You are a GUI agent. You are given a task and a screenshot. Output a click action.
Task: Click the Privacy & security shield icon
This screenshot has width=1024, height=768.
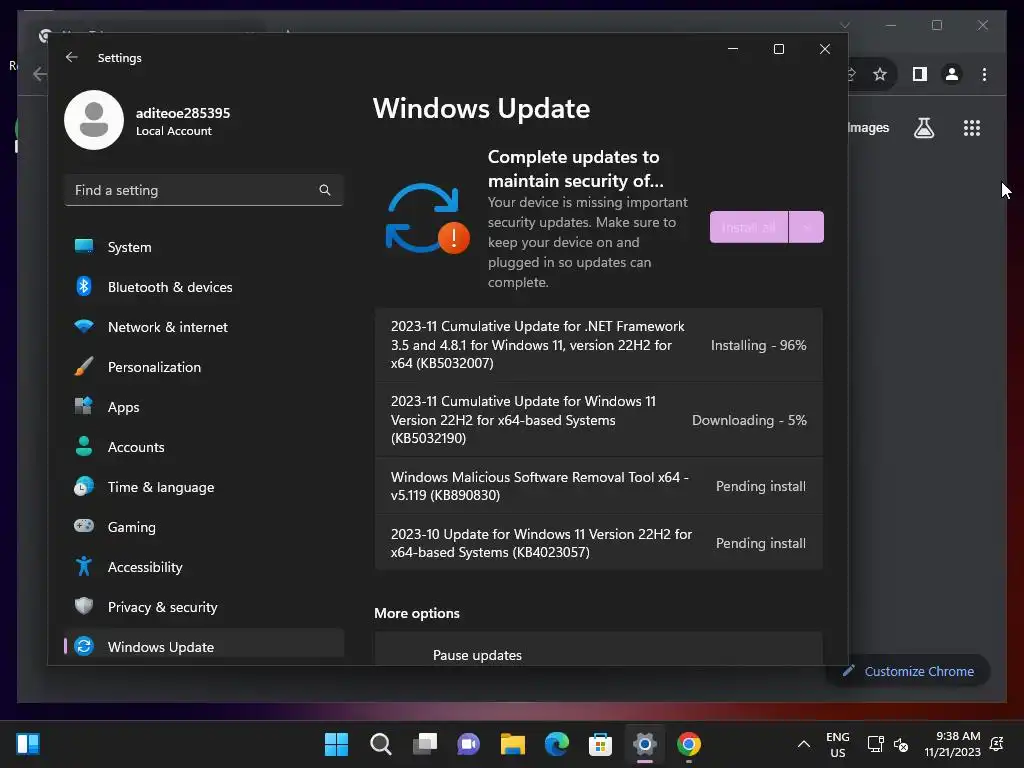tap(84, 606)
